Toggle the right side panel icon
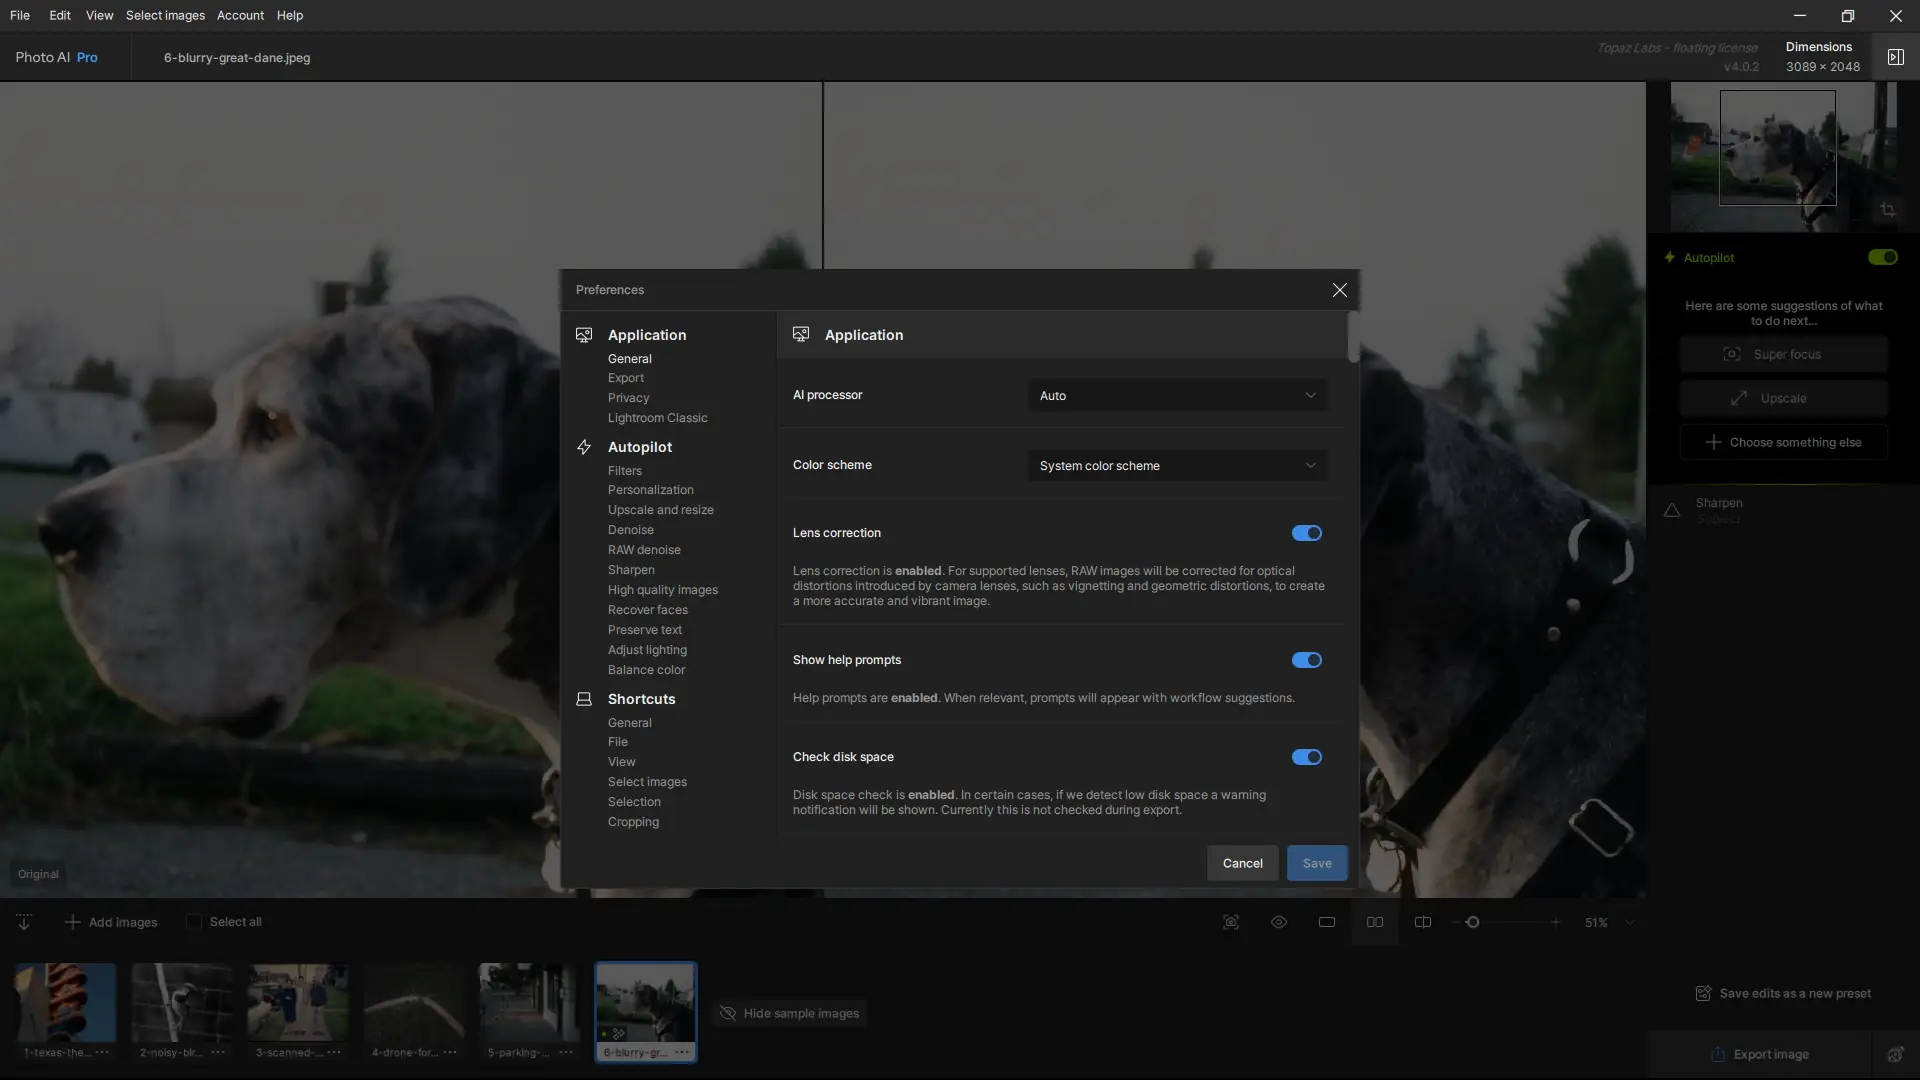Screen dimensions: 1920x1080 tap(1895, 57)
